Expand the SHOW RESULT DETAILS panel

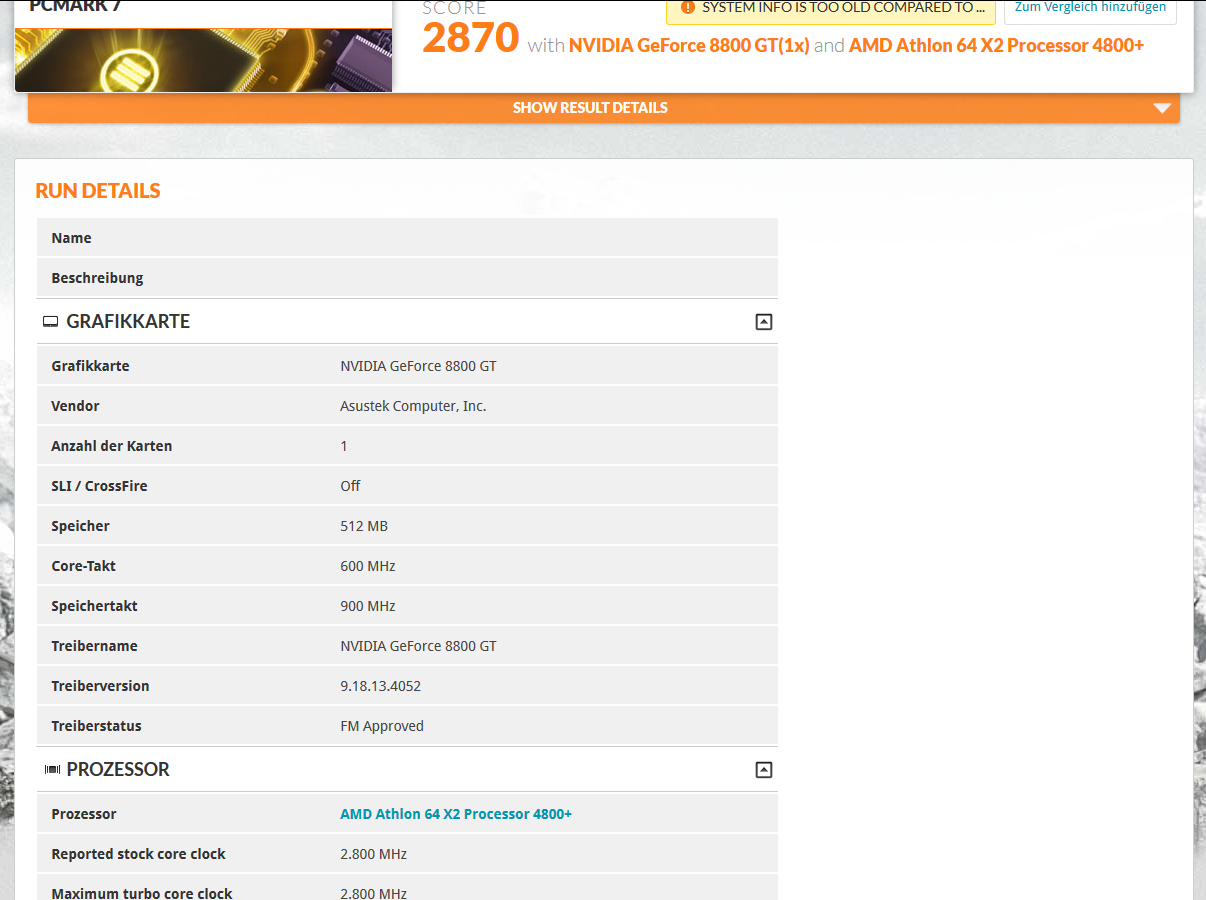click(589, 107)
